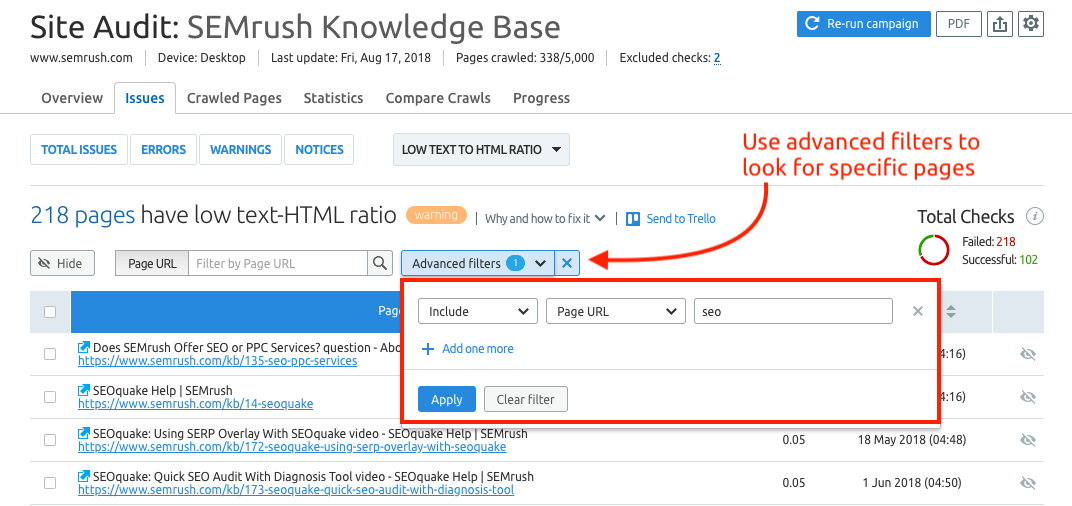This screenshot has height=506, width=1072.
Task: Filter by Notices
Action: [x=319, y=150]
